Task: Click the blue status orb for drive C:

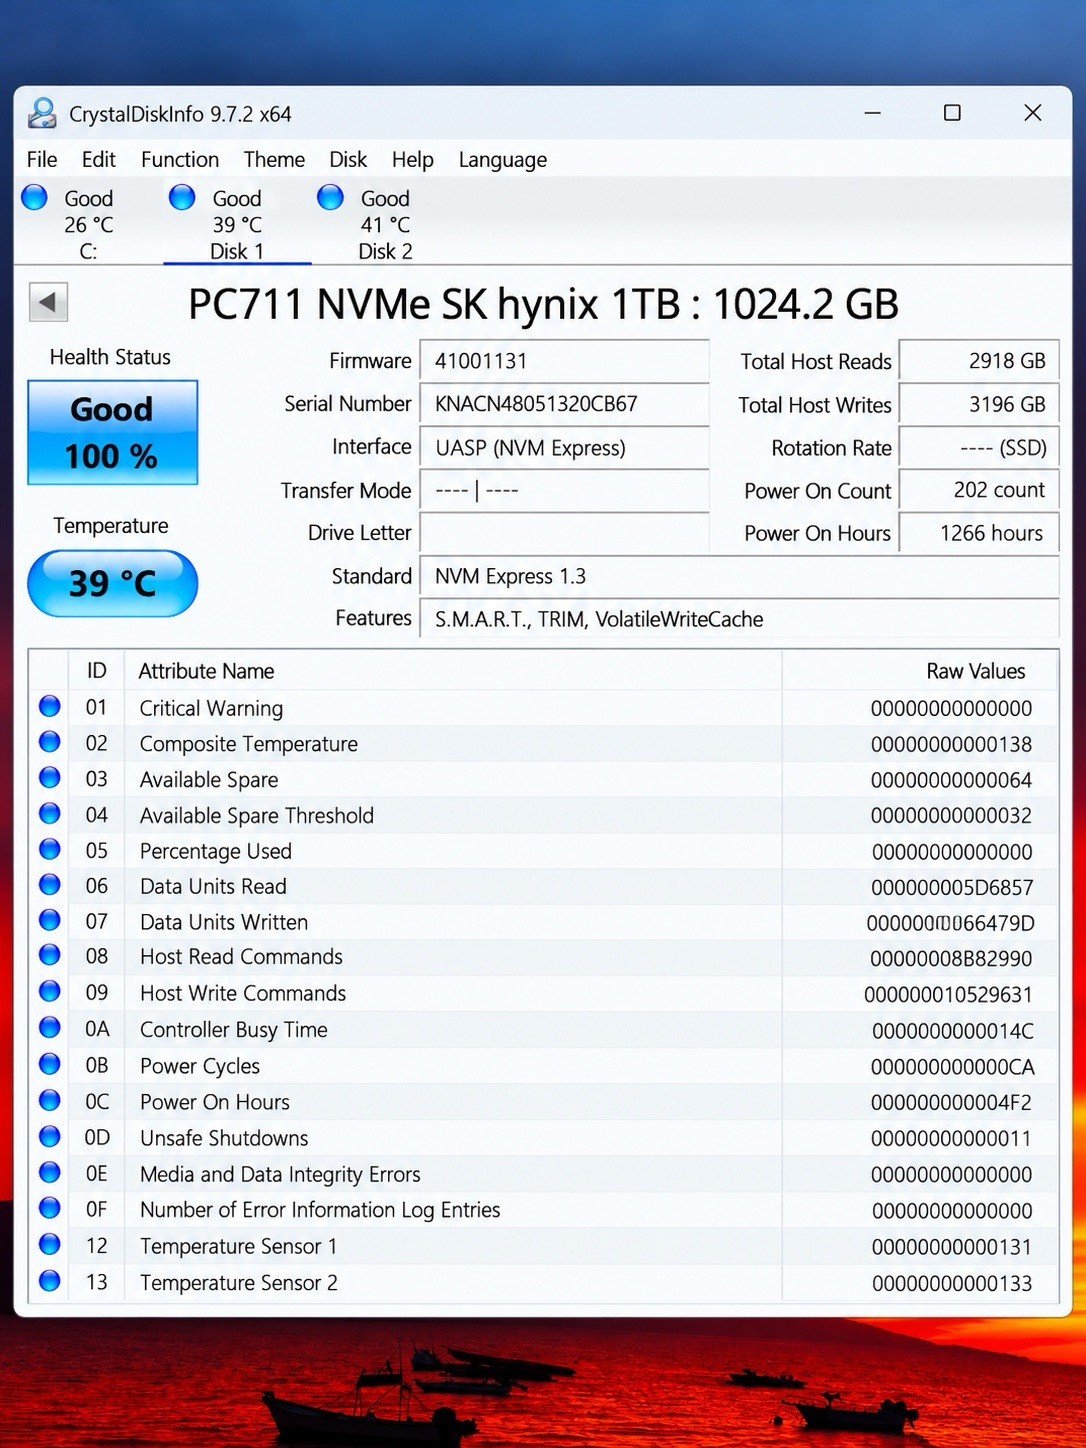Action: pos(35,197)
